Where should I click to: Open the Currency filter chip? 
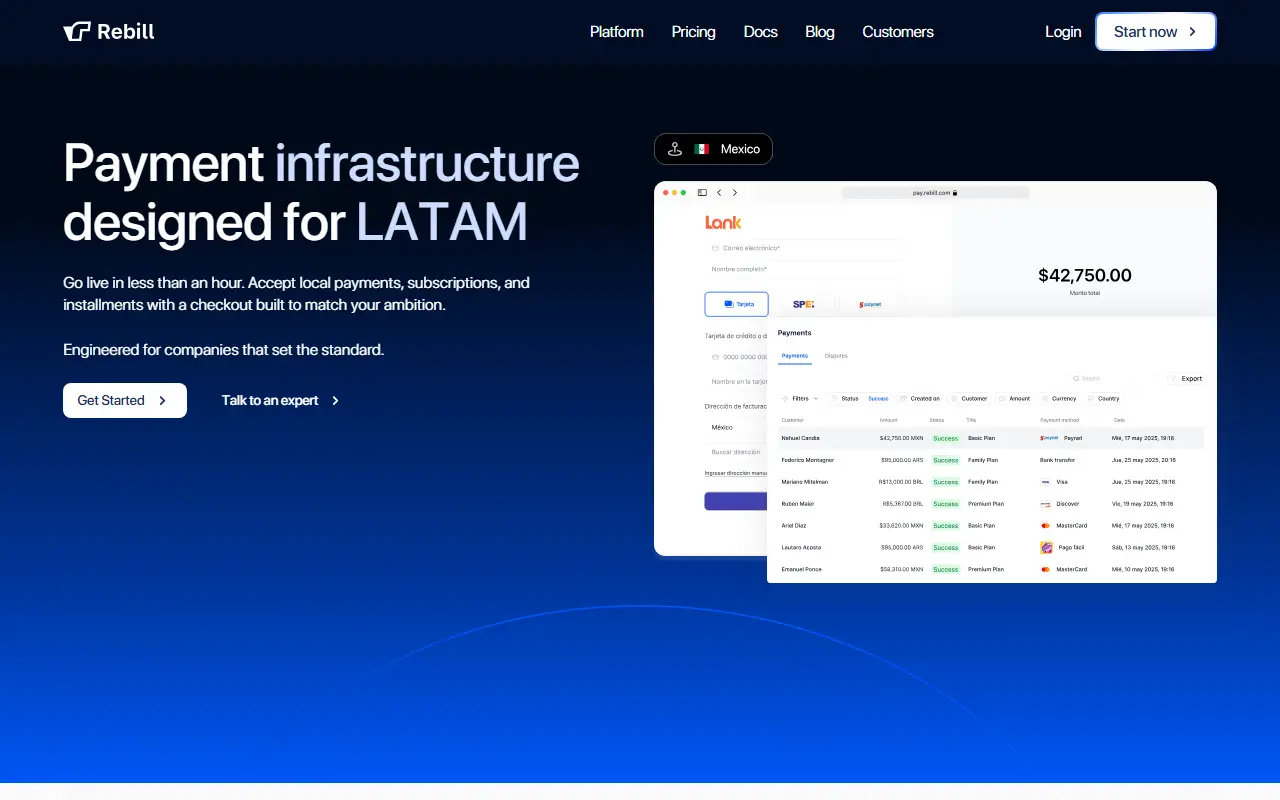(1059, 399)
